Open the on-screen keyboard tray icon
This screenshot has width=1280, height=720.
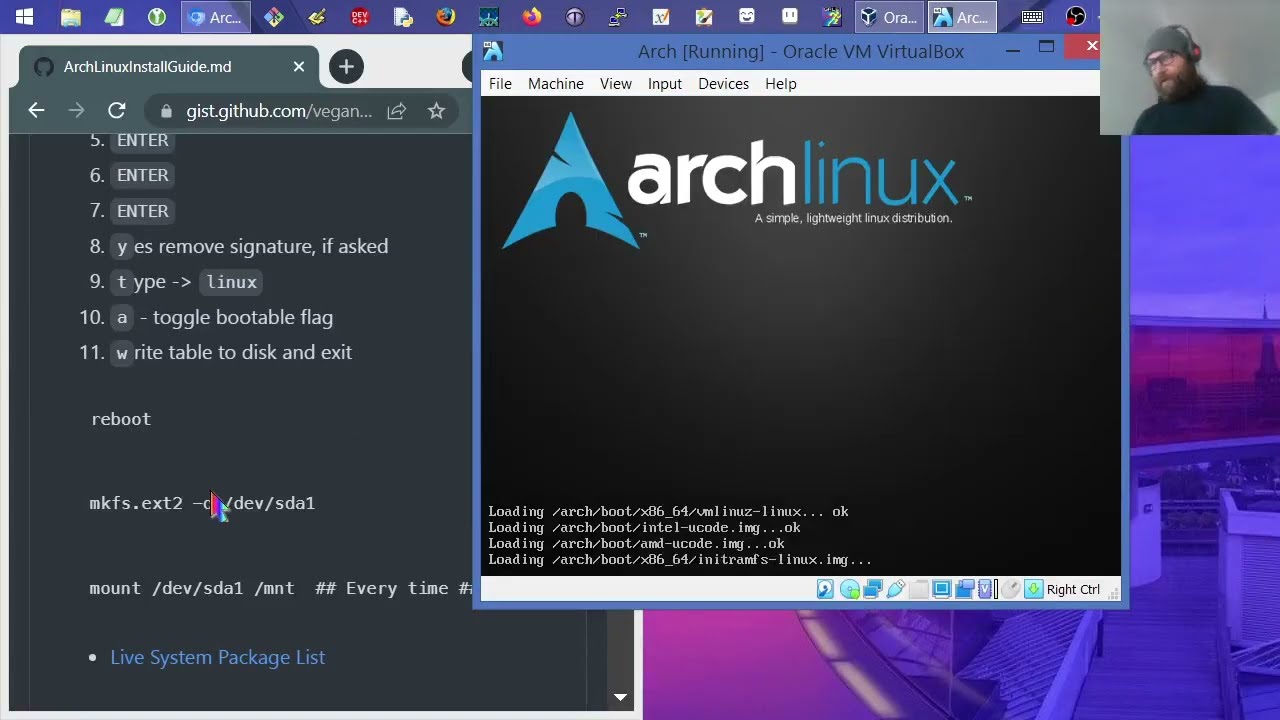(x=1033, y=16)
